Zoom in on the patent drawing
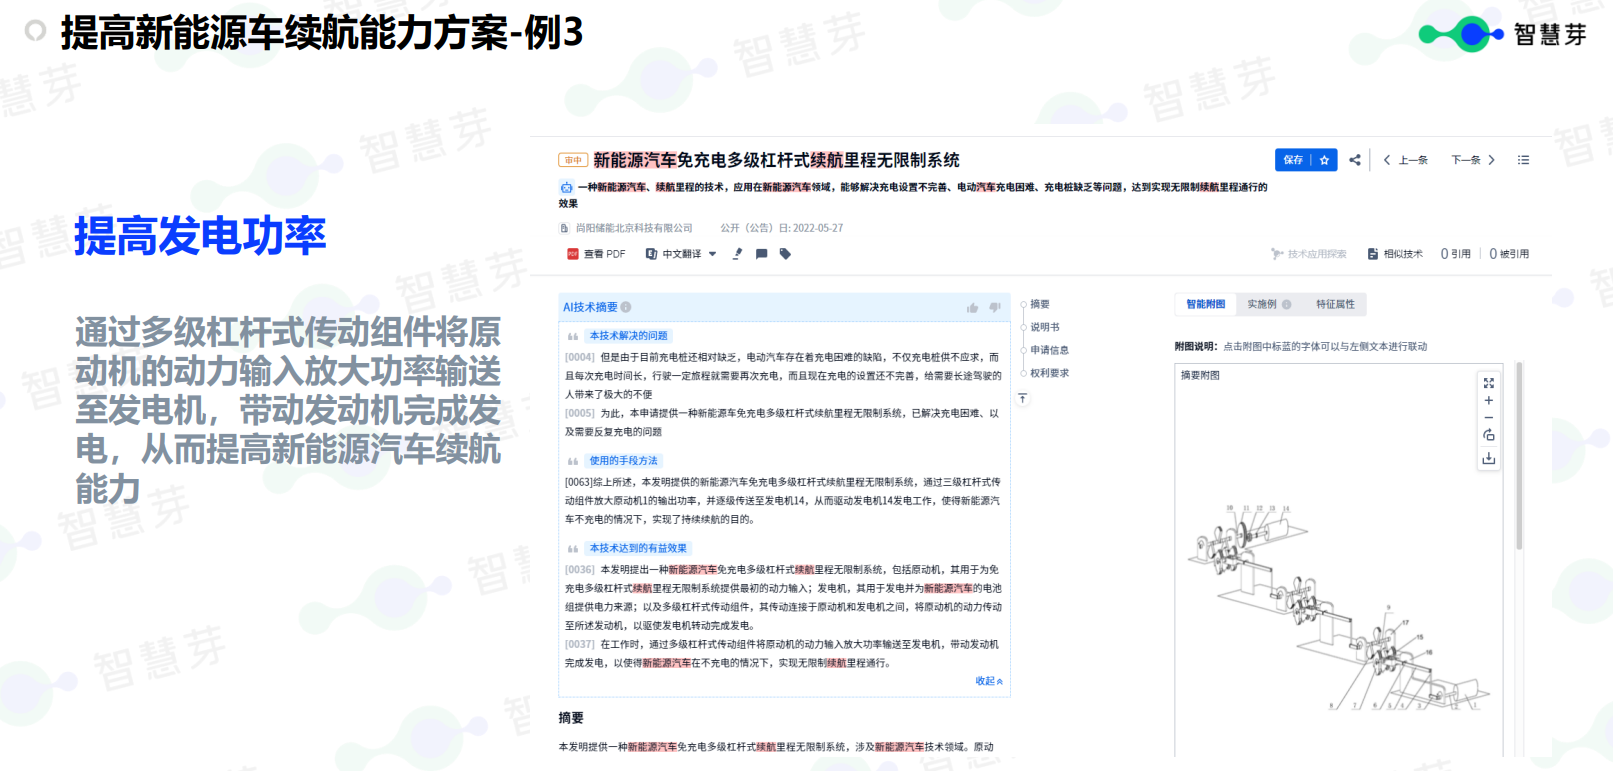 (x=1488, y=400)
